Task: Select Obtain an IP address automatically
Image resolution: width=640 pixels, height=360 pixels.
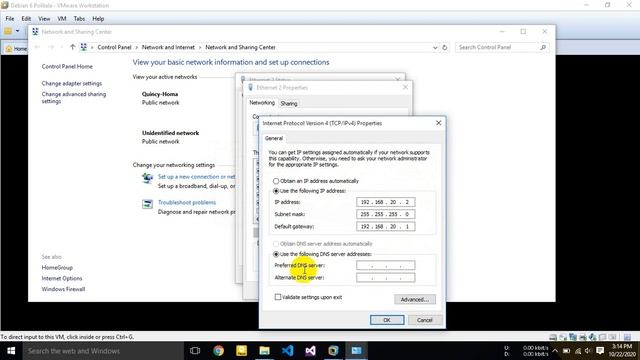Action: [x=276, y=181]
